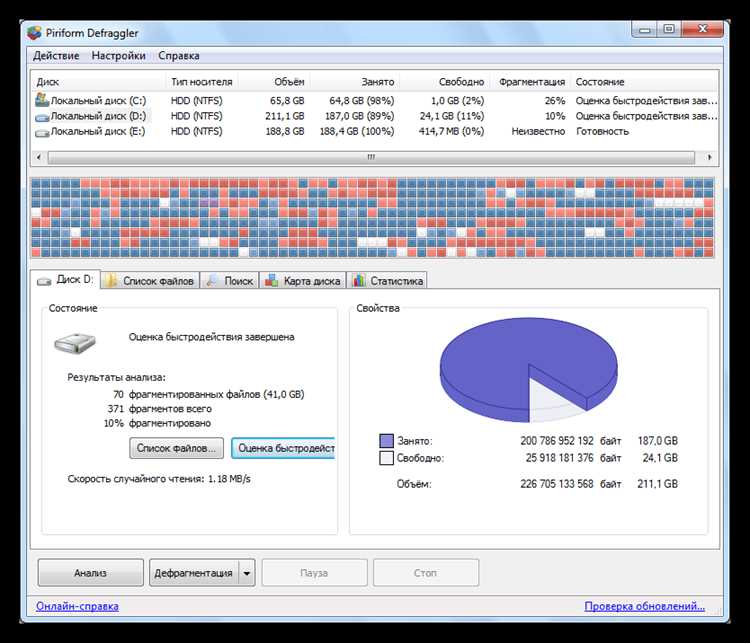Open the Онлайн-справка link
Viewport: 750px width, 643px height.
77,606
